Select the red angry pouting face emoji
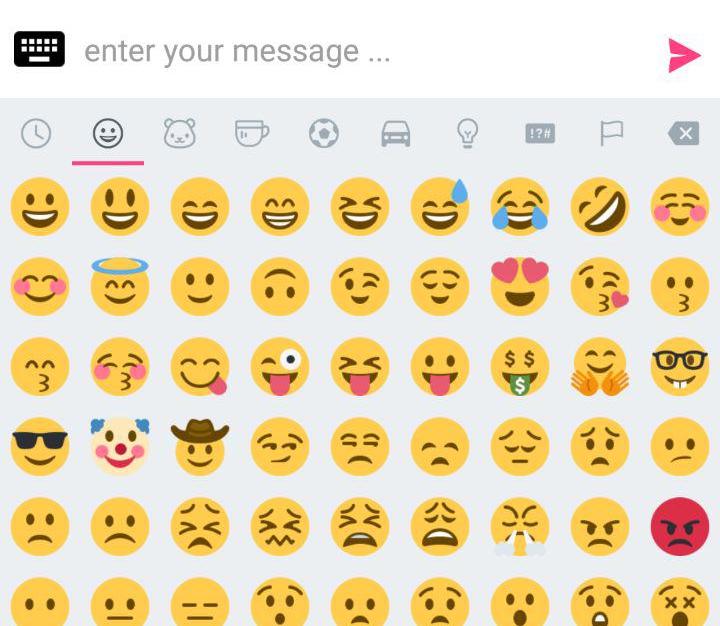The width and height of the screenshot is (720, 626). coord(680,526)
